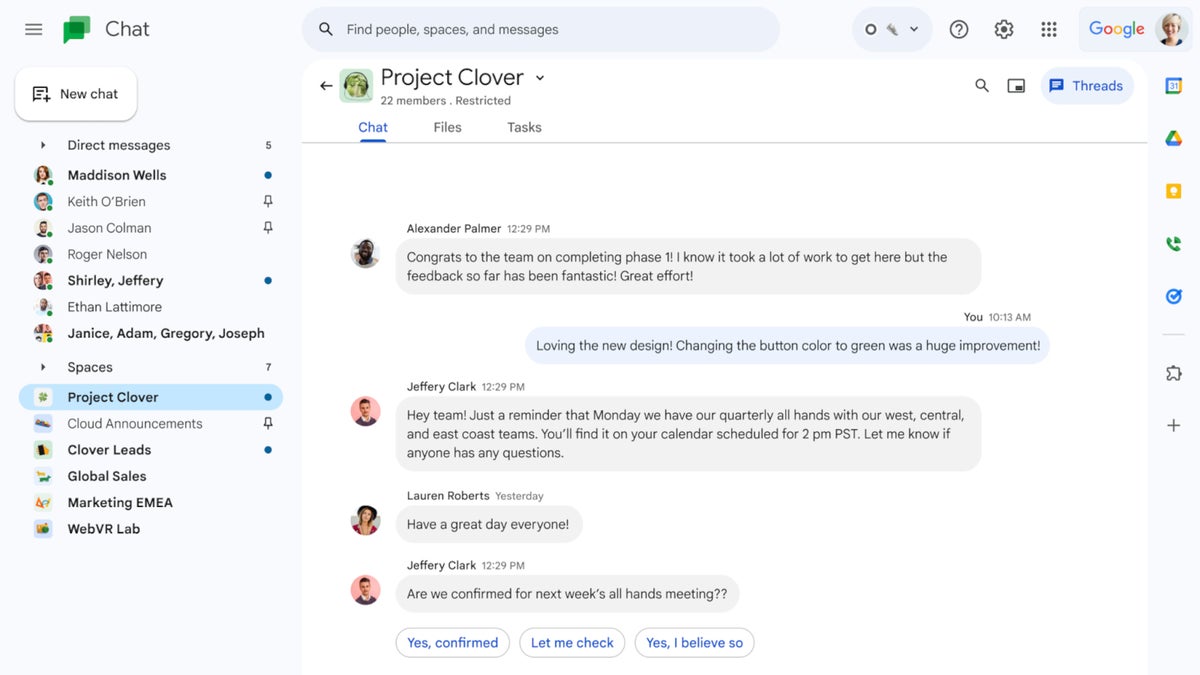Click Lauren Roberts' avatar
The height and width of the screenshot is (675, 1200).
pyautogui.click(x=366, y=520)
